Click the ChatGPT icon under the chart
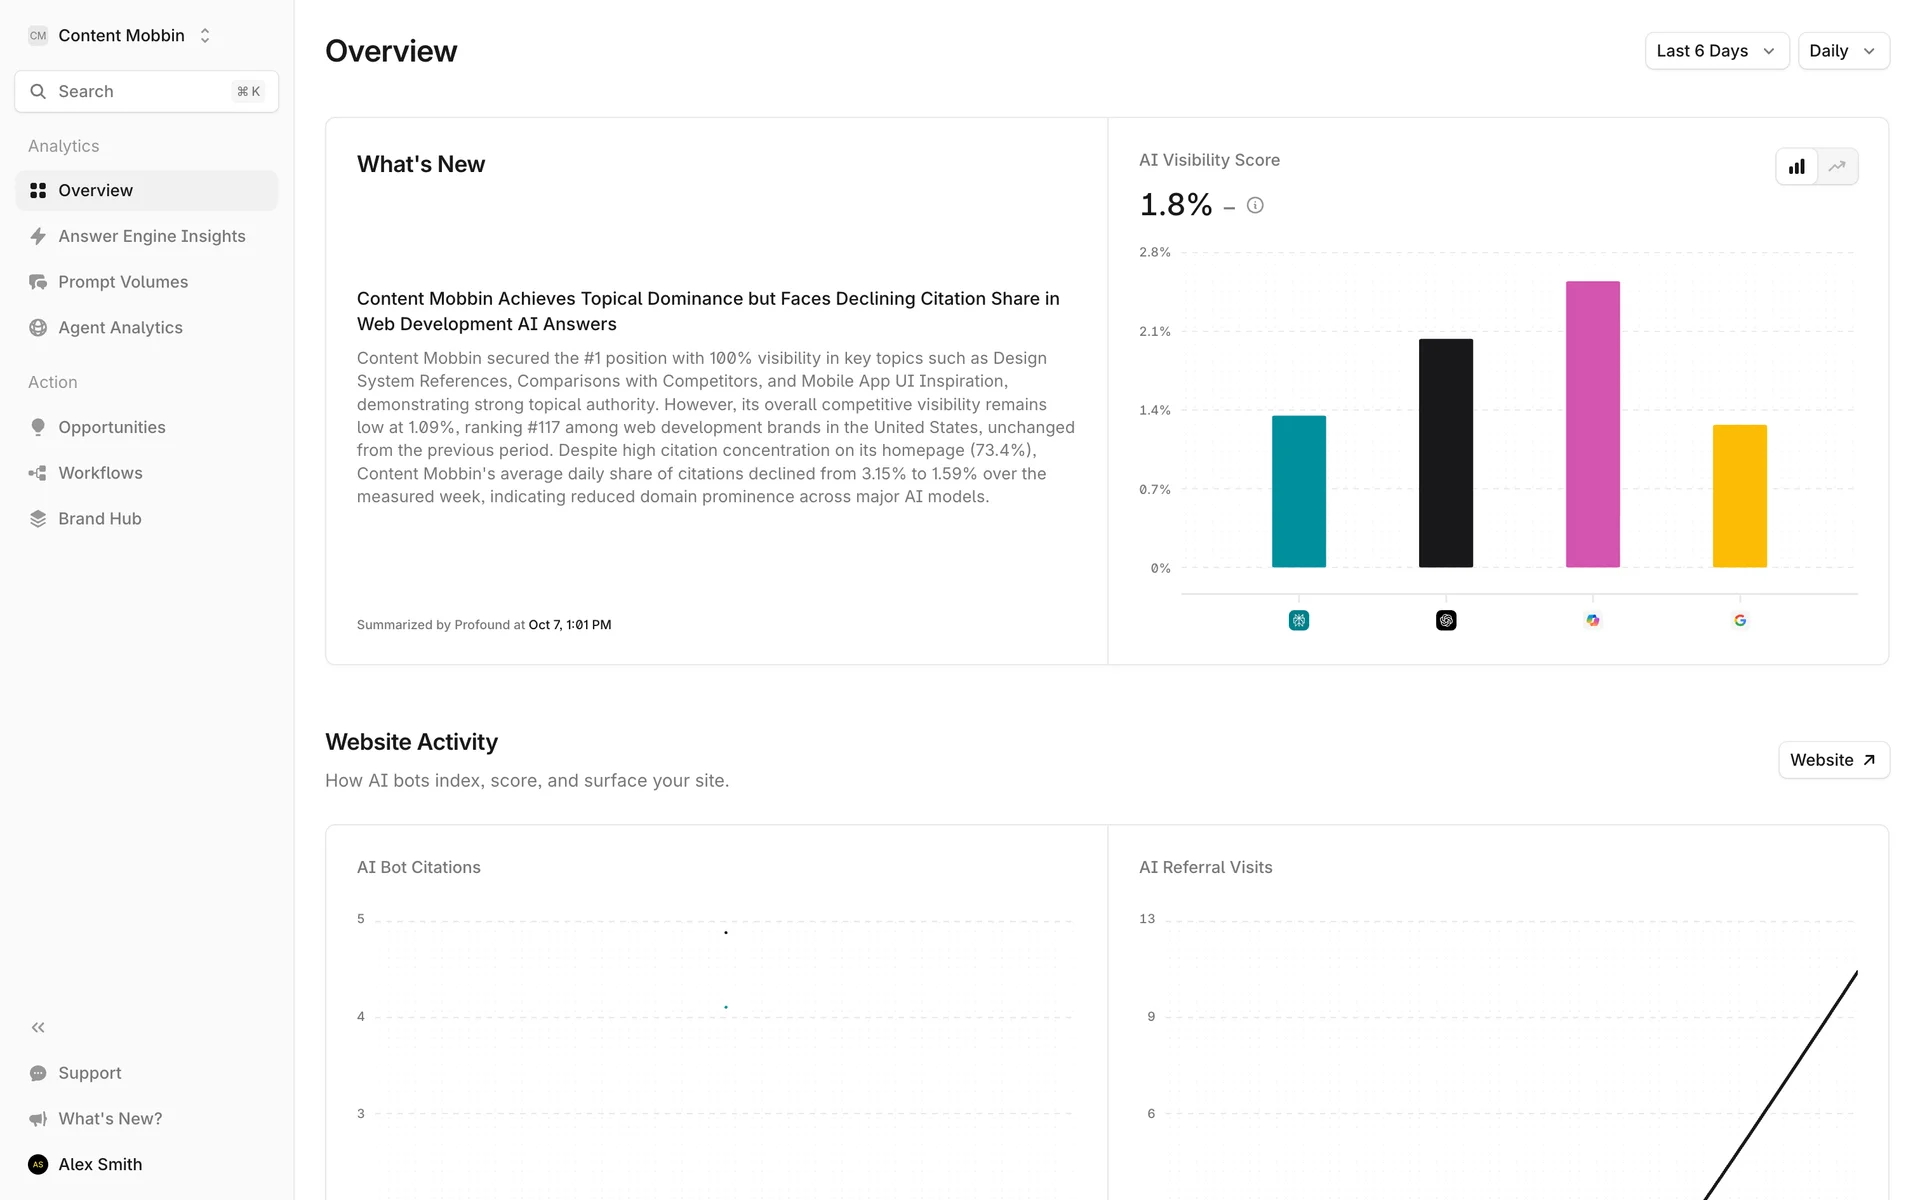 coord(1446,621)
